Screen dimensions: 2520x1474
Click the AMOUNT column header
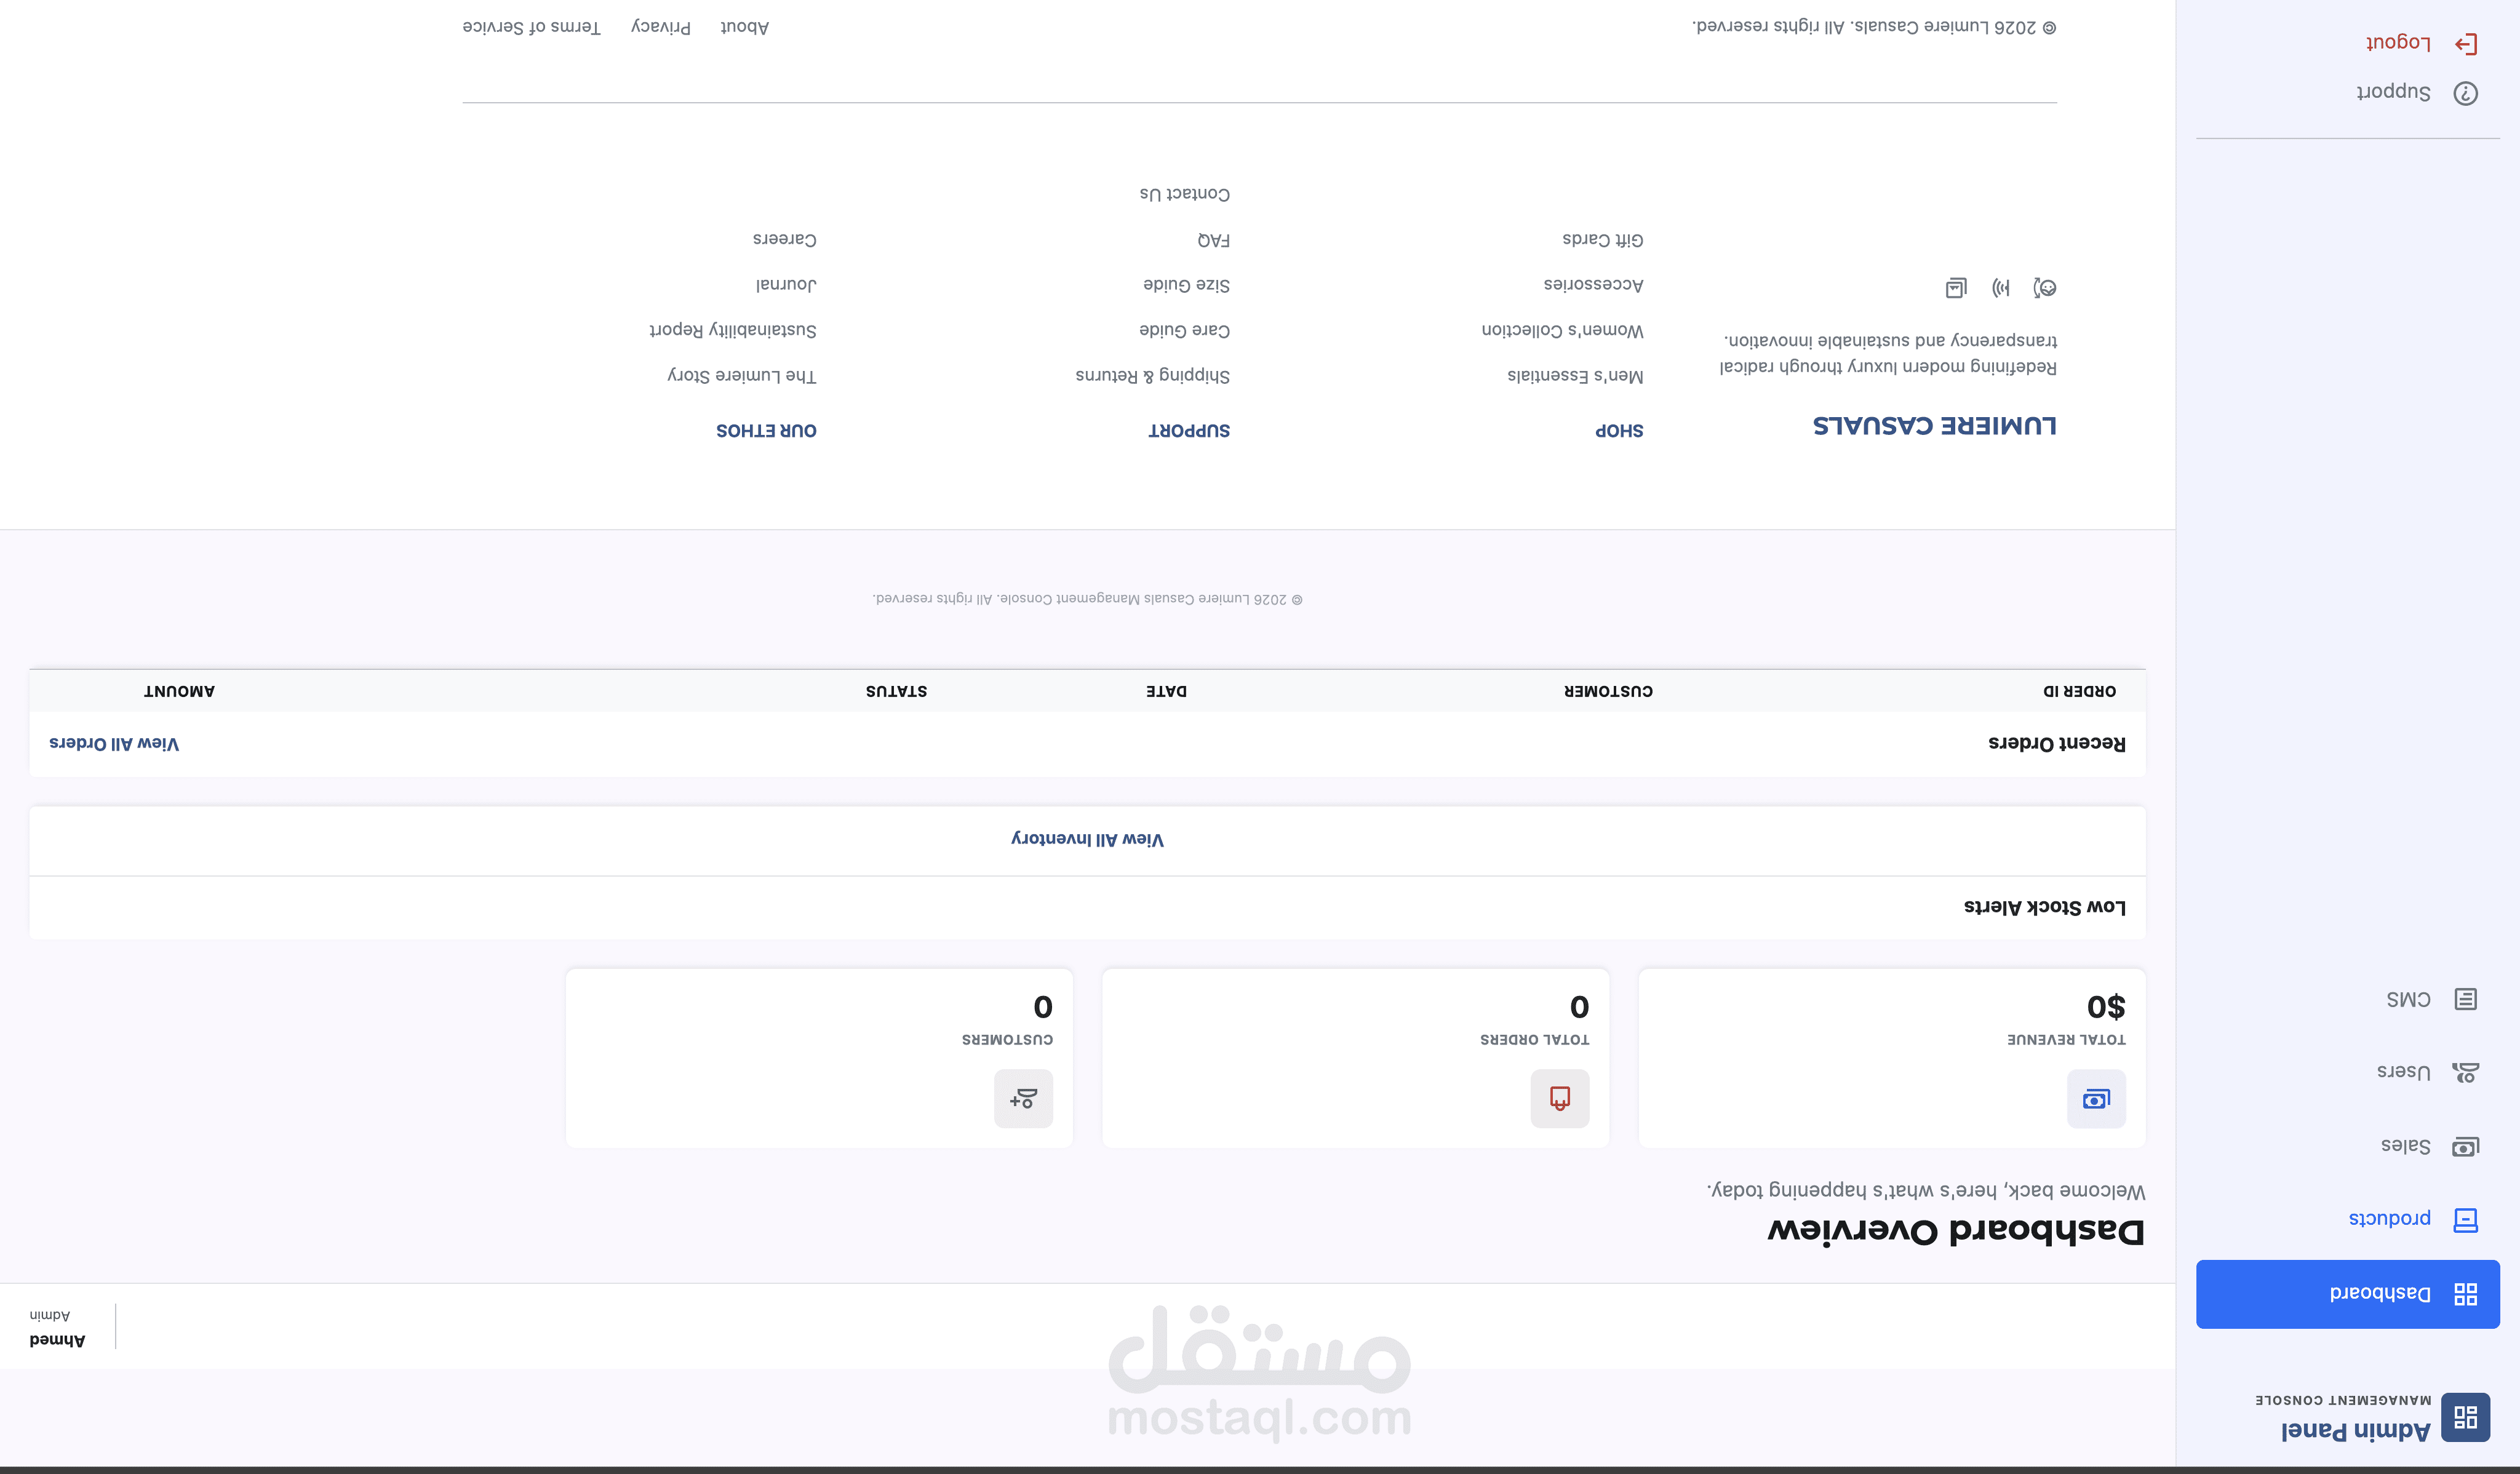coord(178,691)
